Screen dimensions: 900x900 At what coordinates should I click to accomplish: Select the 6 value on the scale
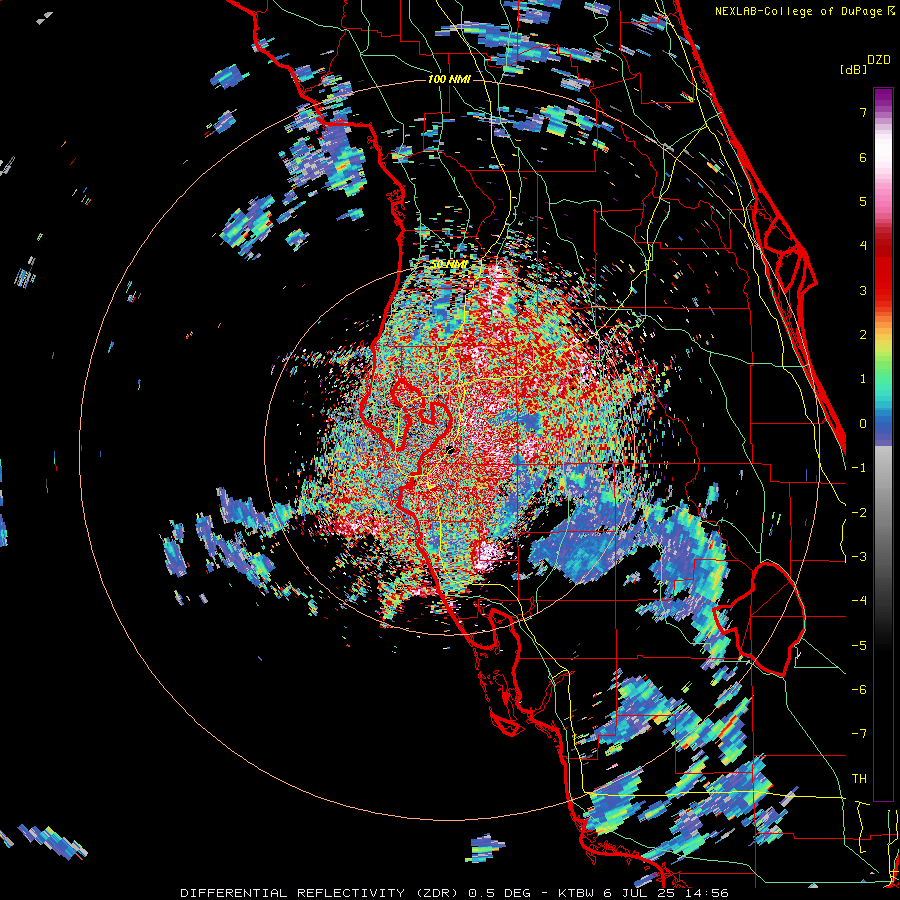[x=863, y=157]
